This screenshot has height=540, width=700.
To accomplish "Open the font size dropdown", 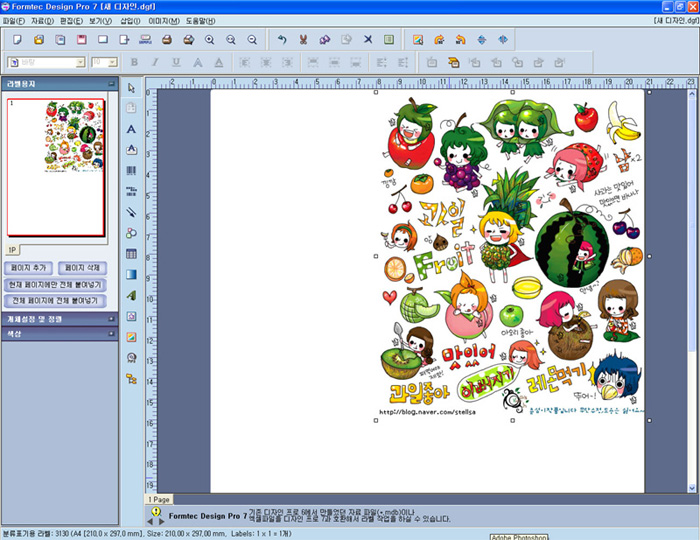I will (113, 62).
